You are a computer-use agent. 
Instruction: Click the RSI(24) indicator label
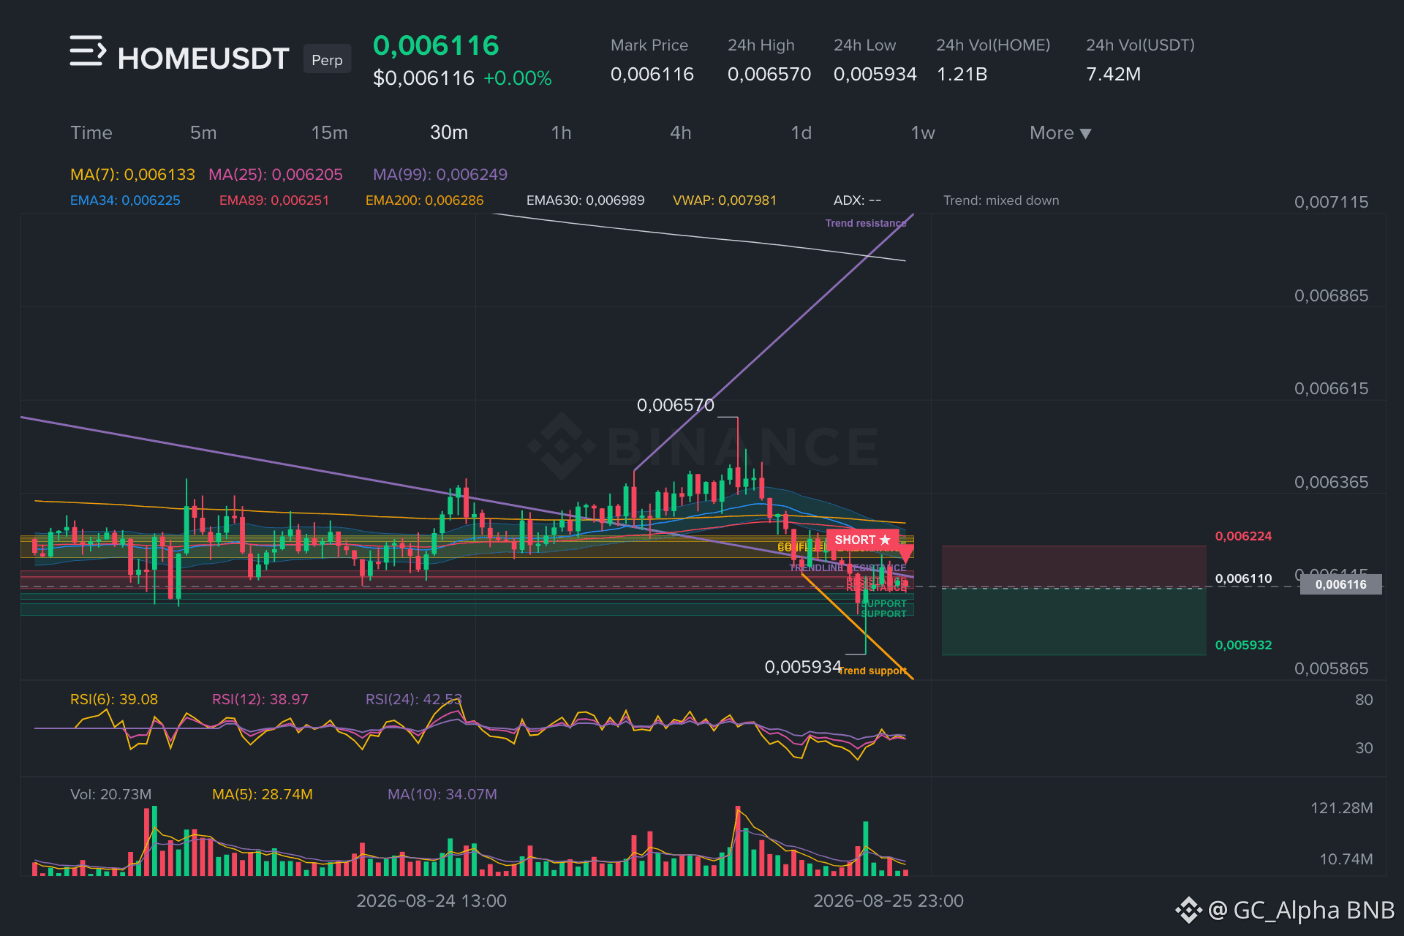413,699
